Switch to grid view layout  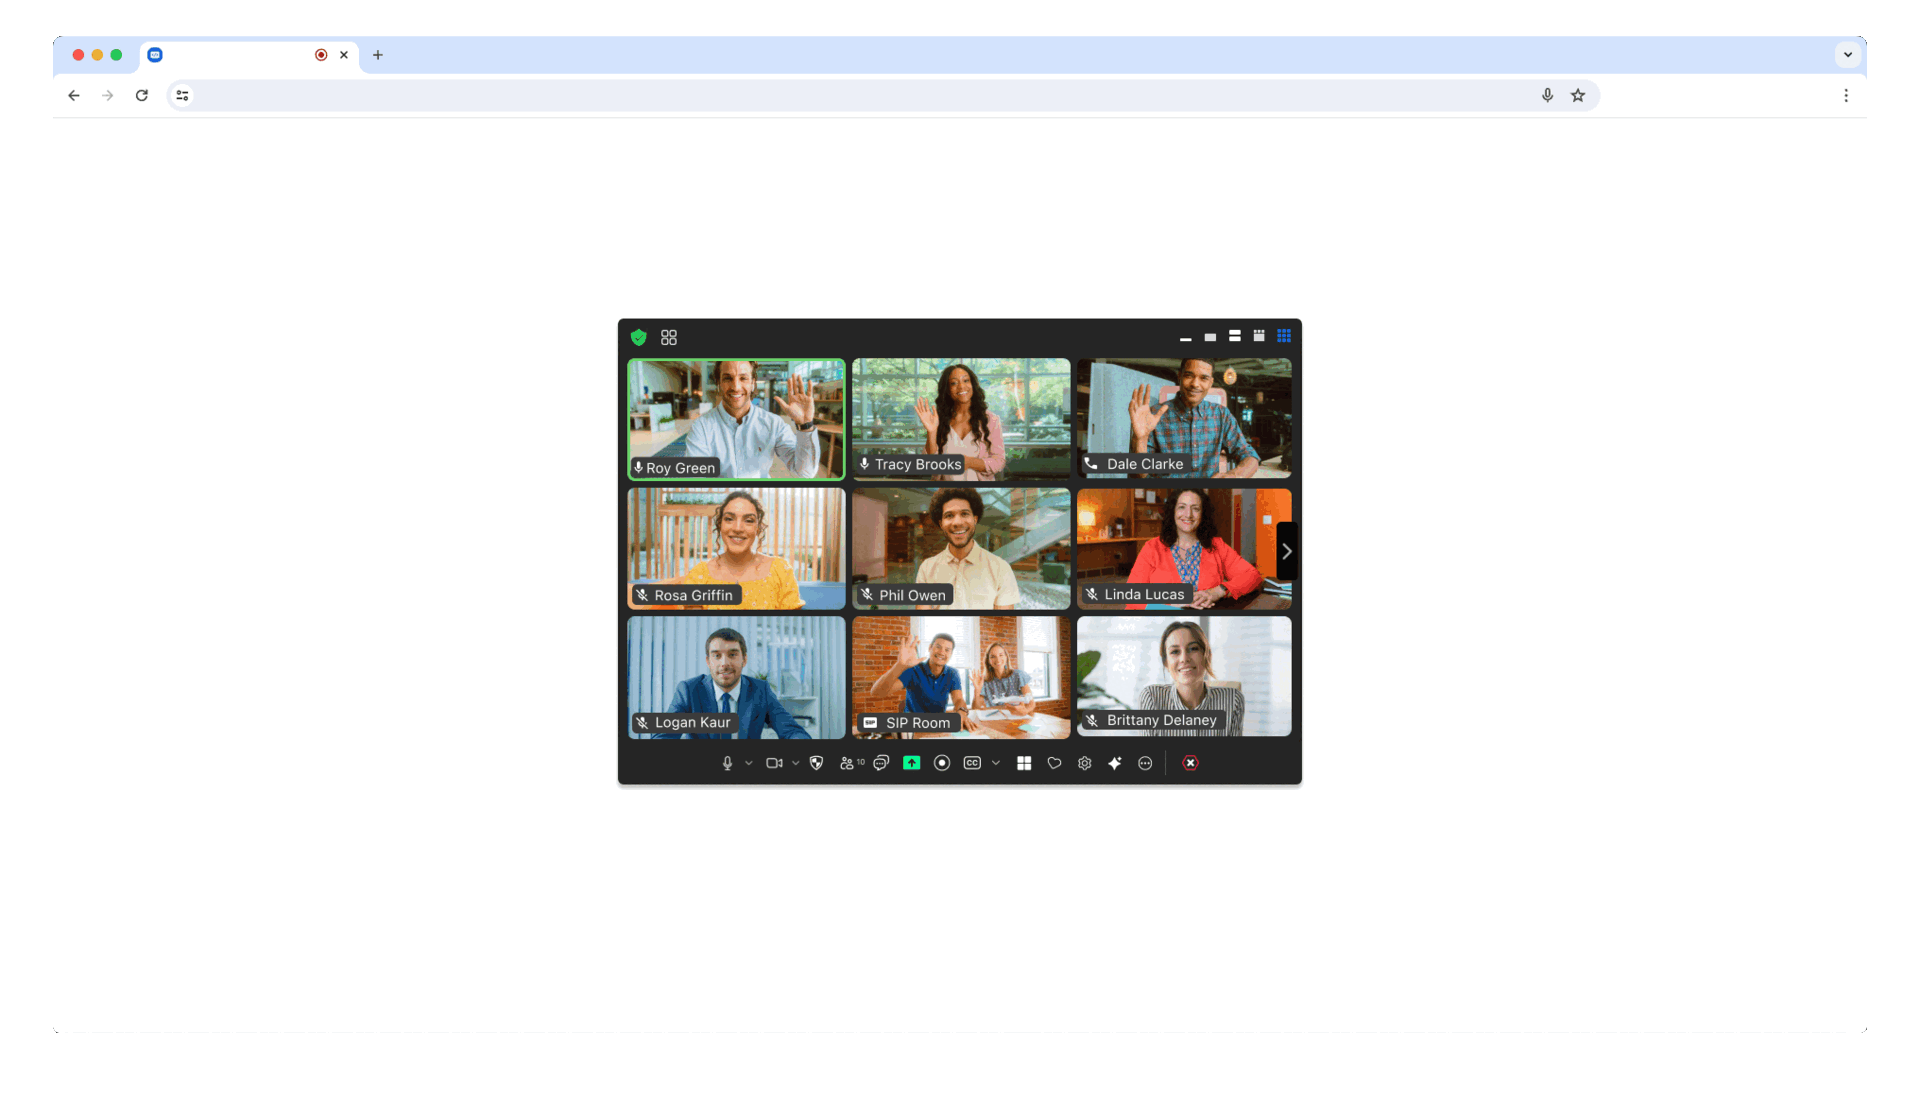(x=1282, y=335)
